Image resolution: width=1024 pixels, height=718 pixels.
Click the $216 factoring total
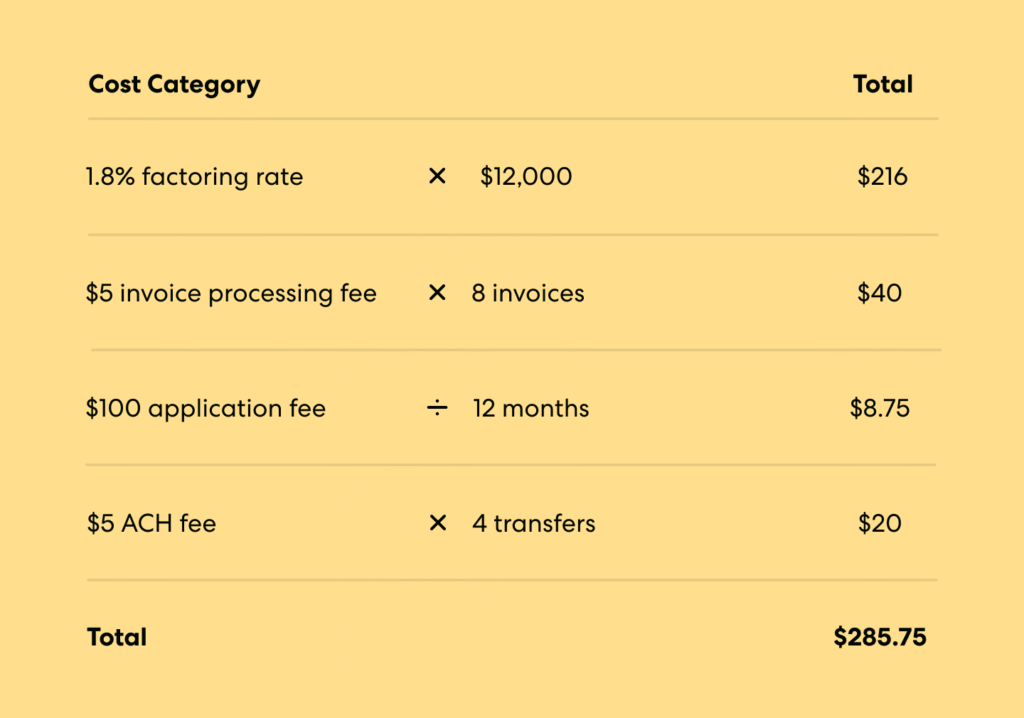(x=882, y=178)
